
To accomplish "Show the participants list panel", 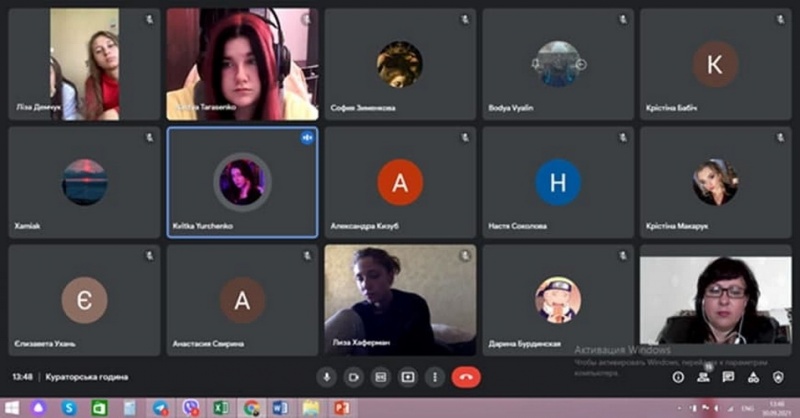I will (x=703, y=377).
